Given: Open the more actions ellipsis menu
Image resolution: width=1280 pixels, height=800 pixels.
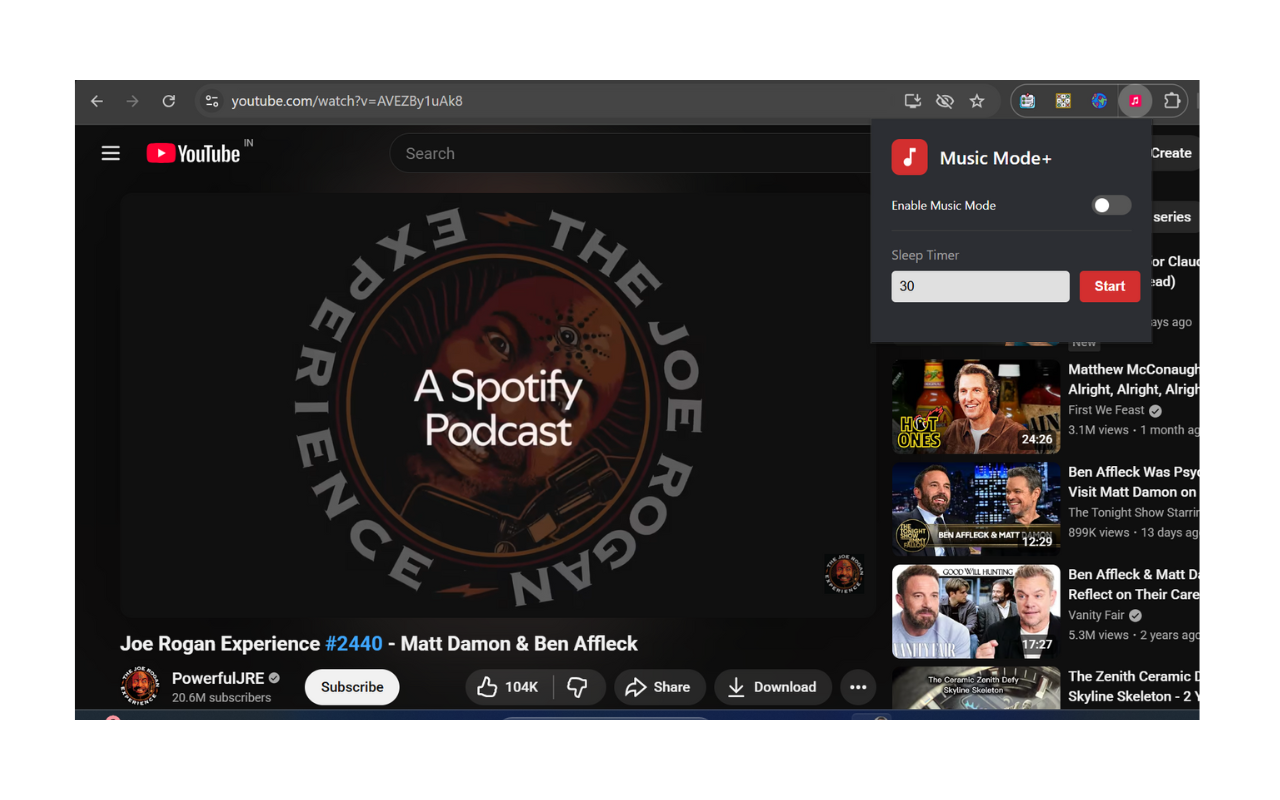Looking at the screenshot, I should coord(857,687).
